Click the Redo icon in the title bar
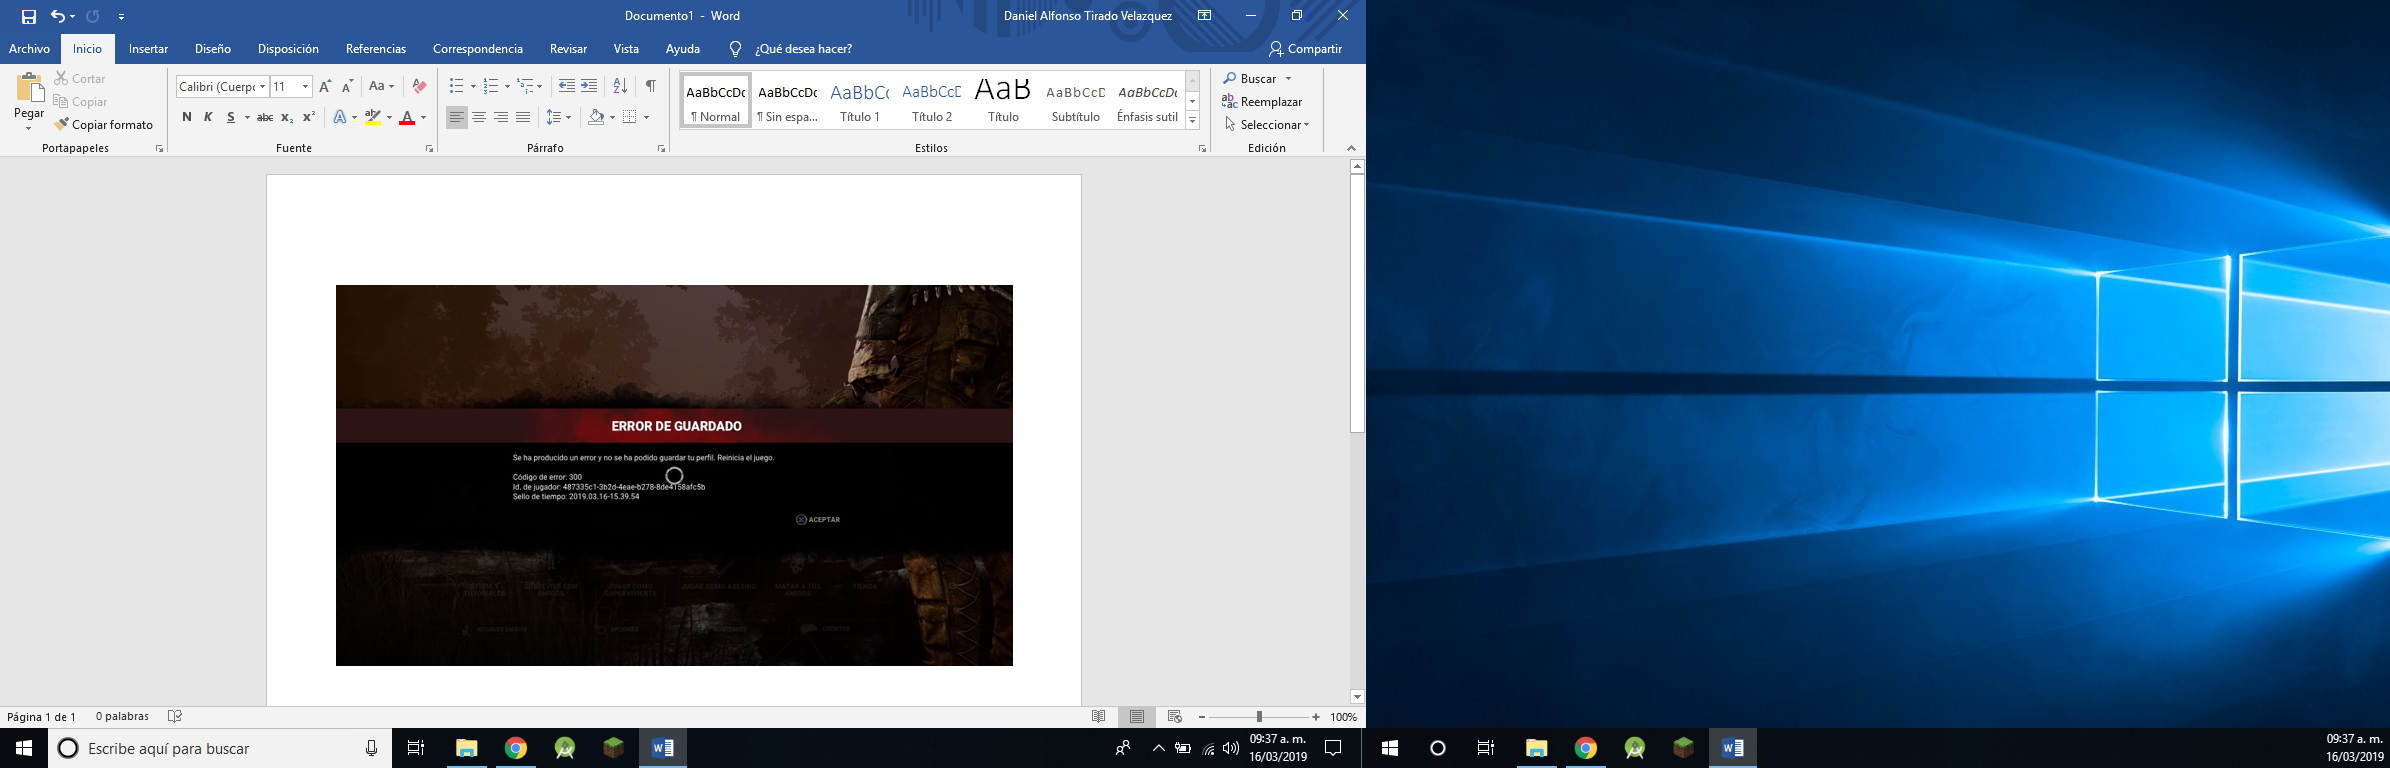The width and height of the screenshot is (2390, 768). 93,17
